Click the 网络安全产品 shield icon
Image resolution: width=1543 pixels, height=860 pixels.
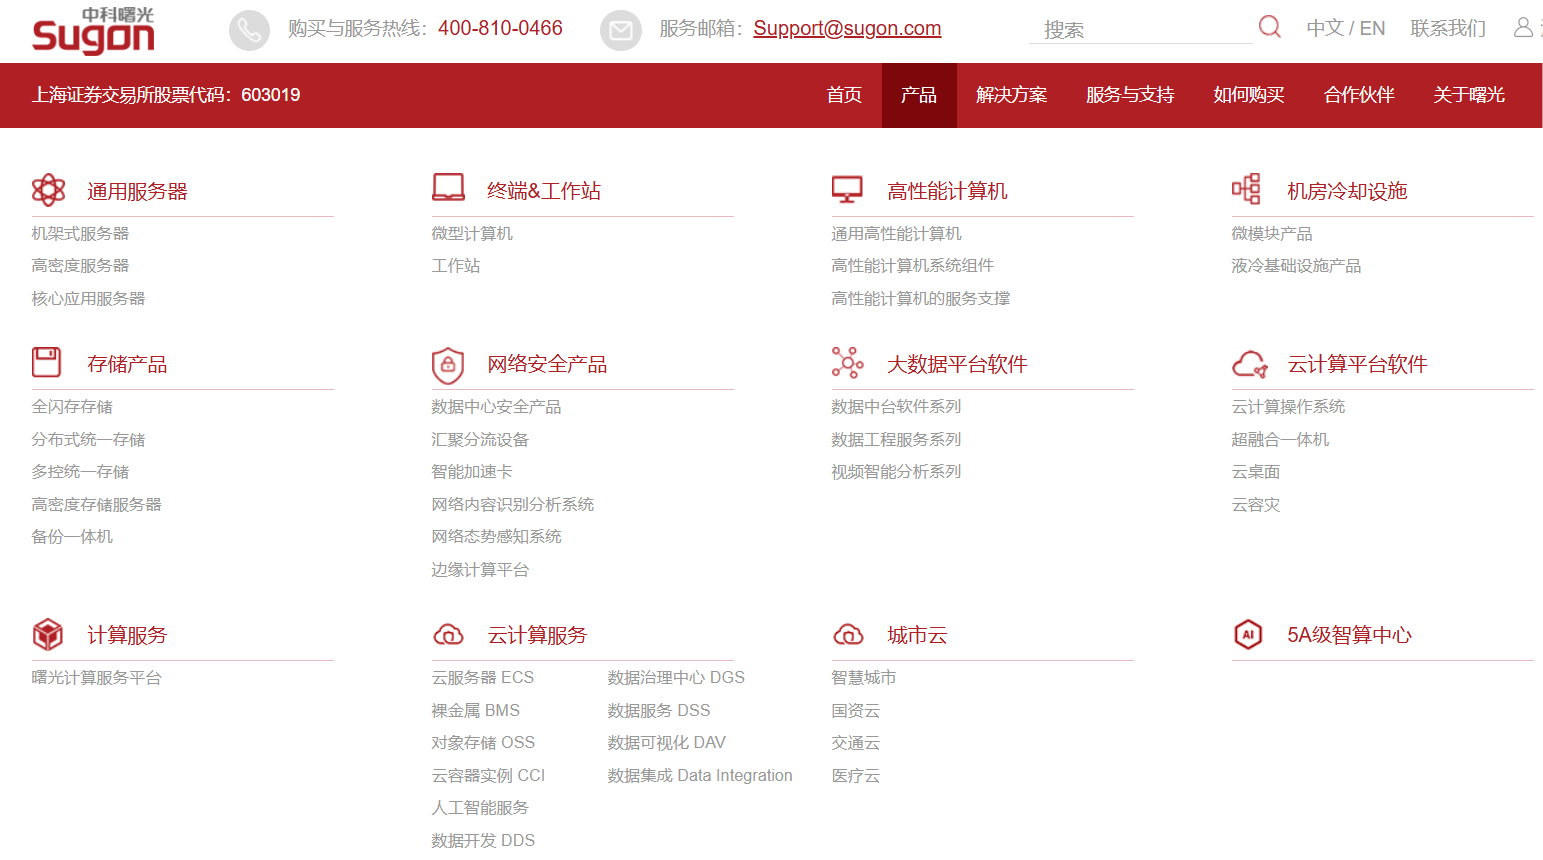448,365
